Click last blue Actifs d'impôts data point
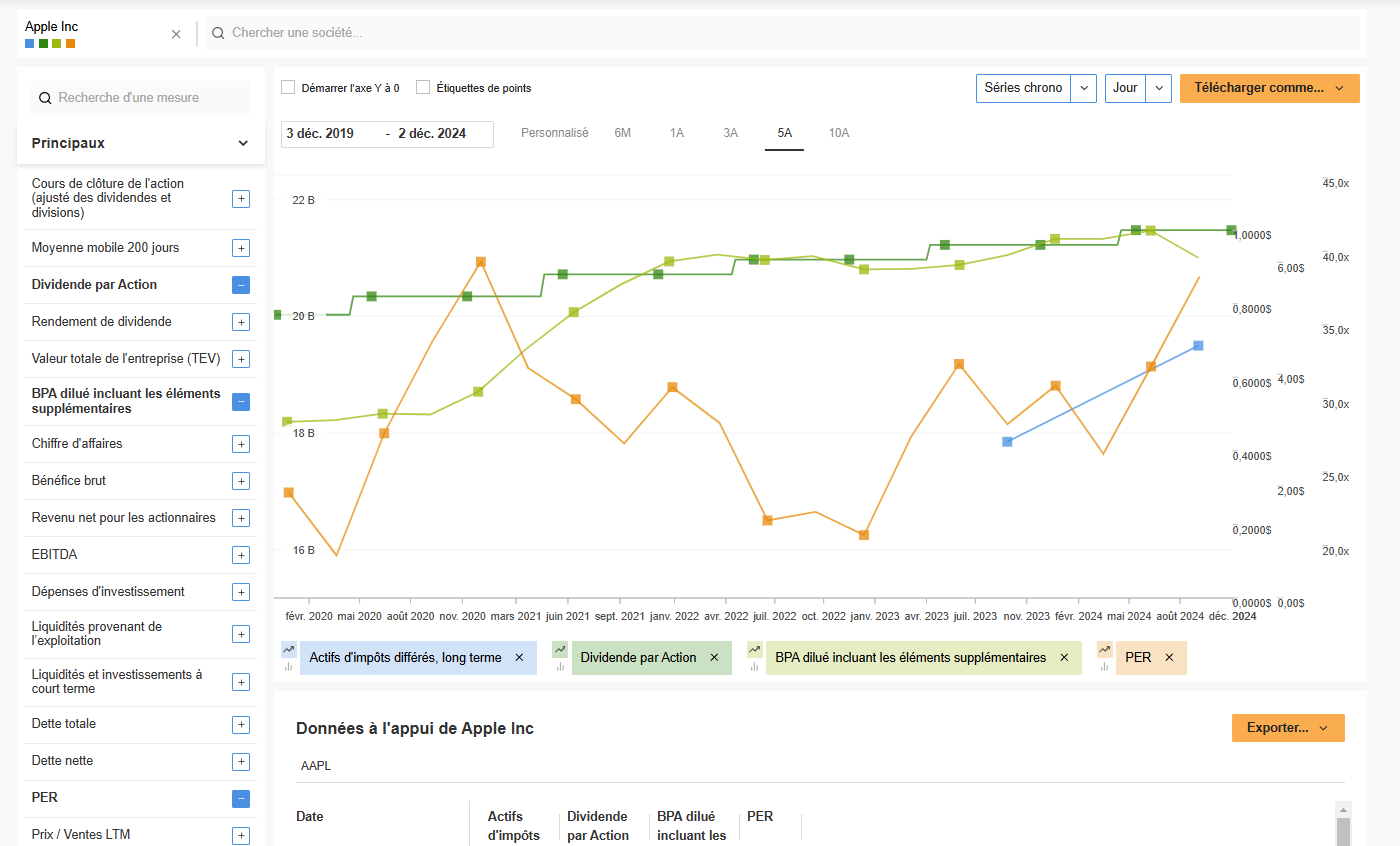Image resolution: width=1400 pixels, height=846 pixels. (x=1198, y=346)
